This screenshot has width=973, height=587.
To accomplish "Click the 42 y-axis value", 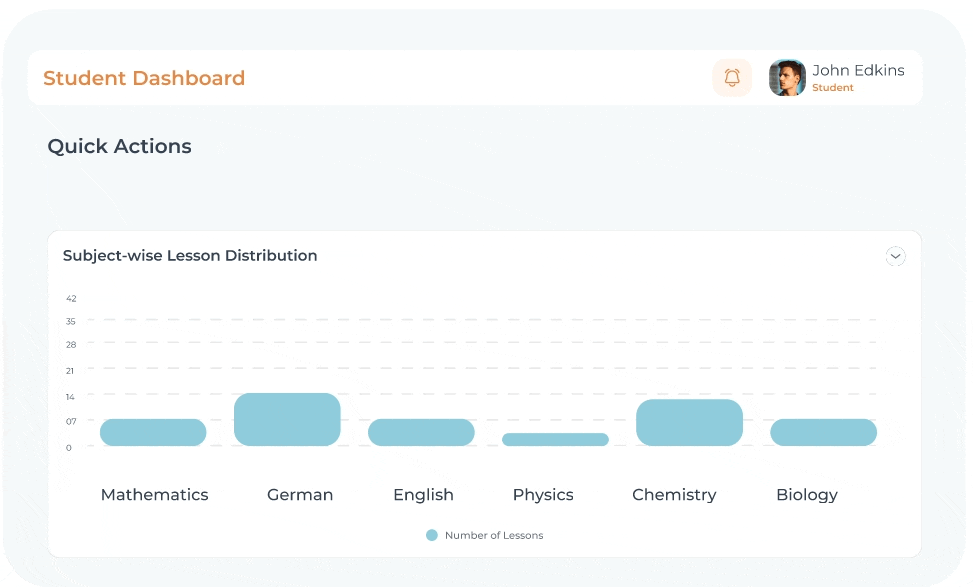I will point(71,298).
